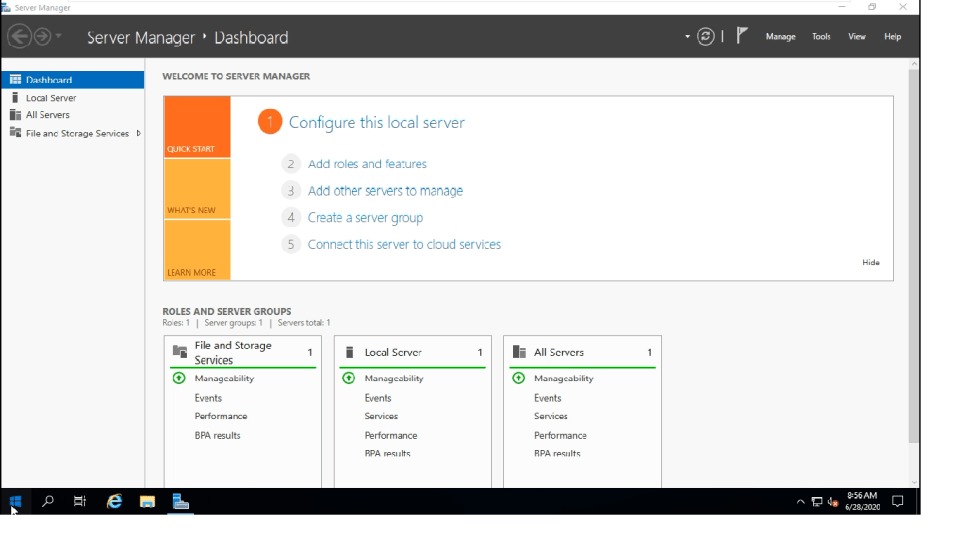The height and width of the screenshot is (540, 960).
Task: Open the All Servers tile header
Action: (582, 352)
